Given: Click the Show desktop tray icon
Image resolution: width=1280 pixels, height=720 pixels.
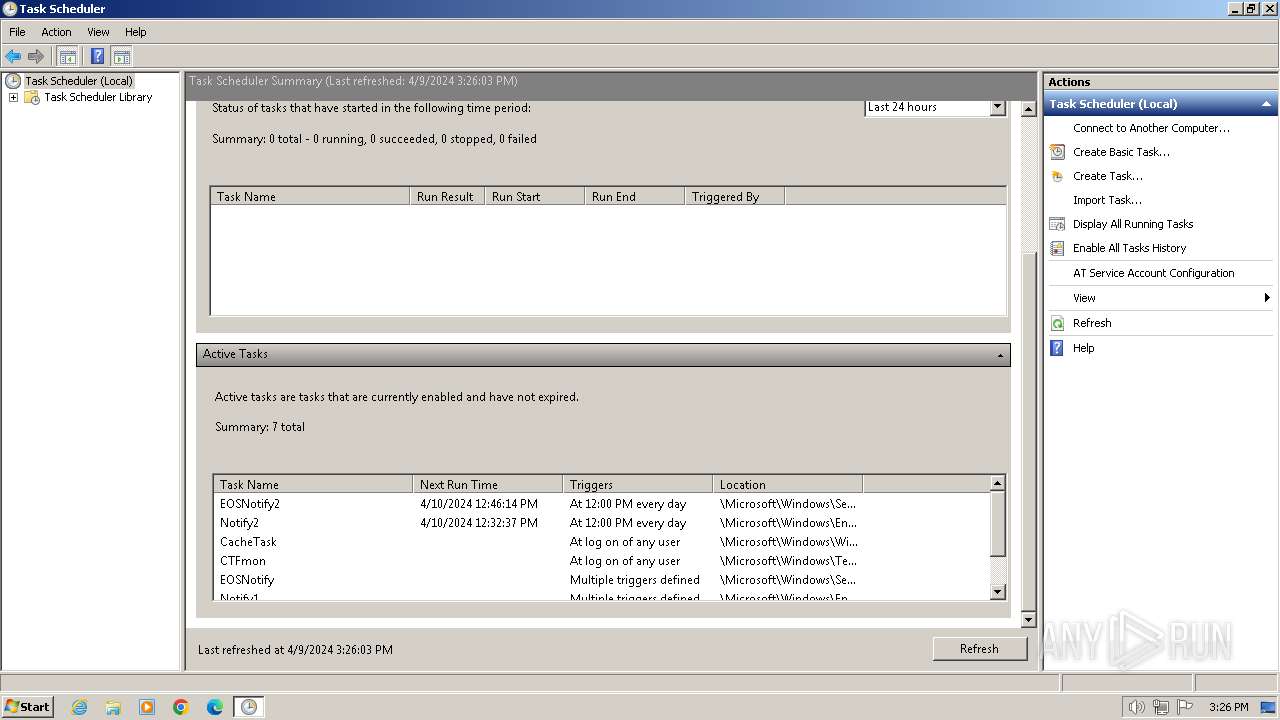Looking at the screenshot, I should pos(1269,707).
